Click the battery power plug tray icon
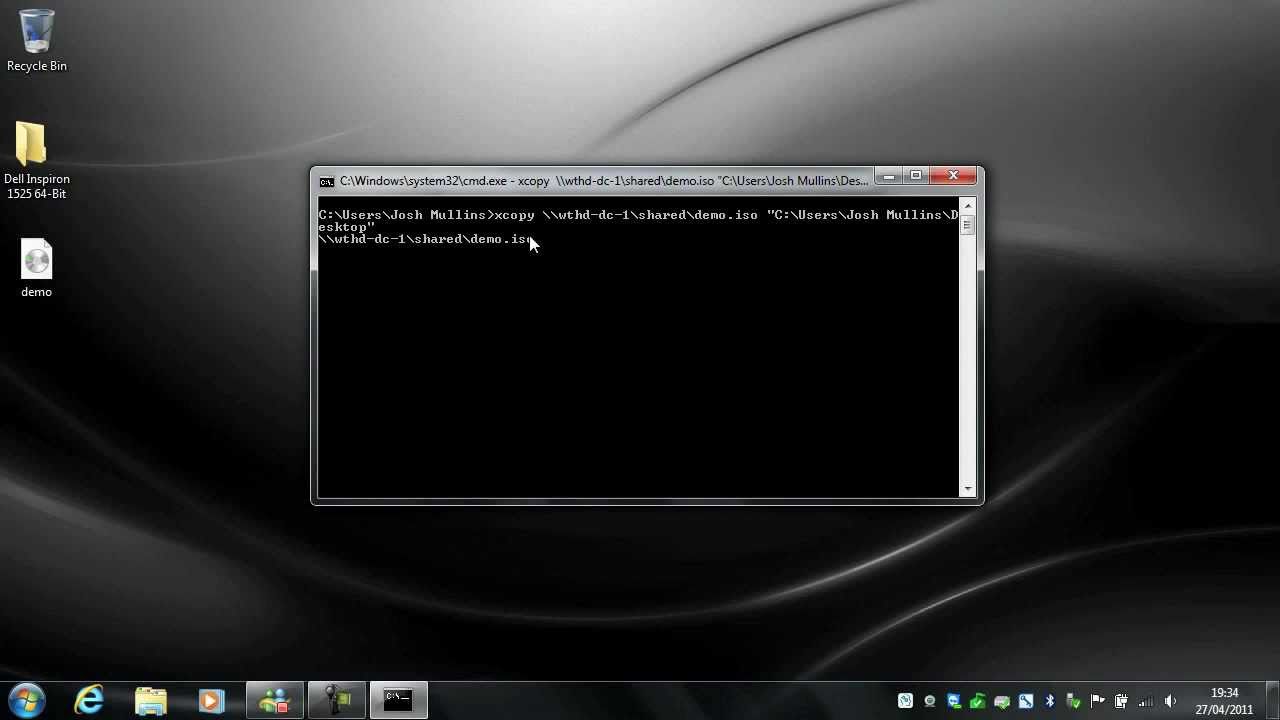 tap(1122, 701)
